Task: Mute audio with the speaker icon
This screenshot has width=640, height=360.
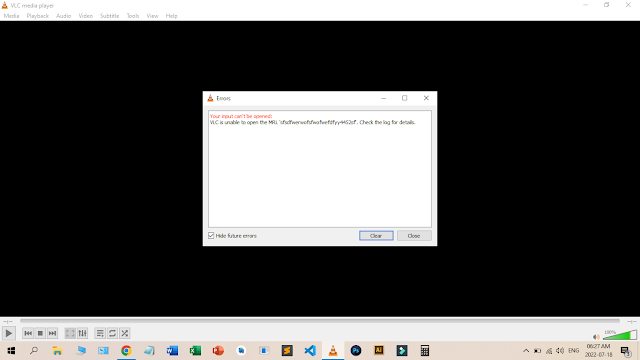Action: tap(596, 337)
